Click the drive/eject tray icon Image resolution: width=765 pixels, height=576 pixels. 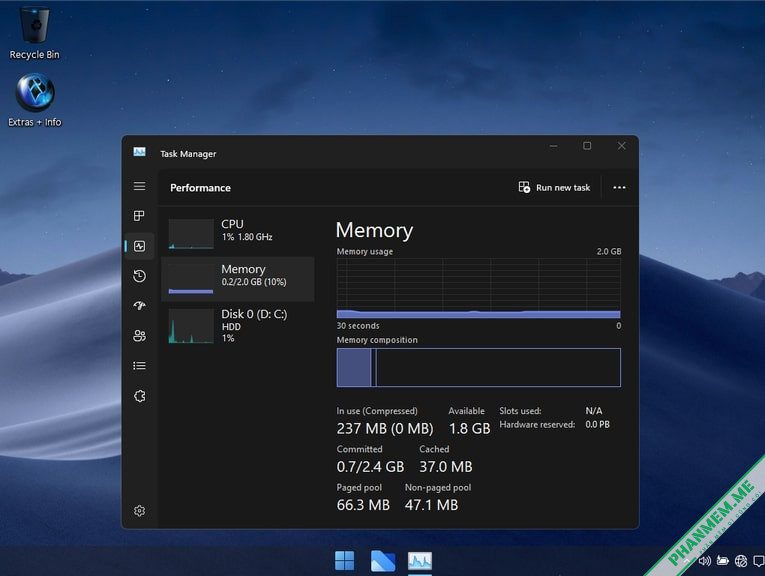(723, 561)
